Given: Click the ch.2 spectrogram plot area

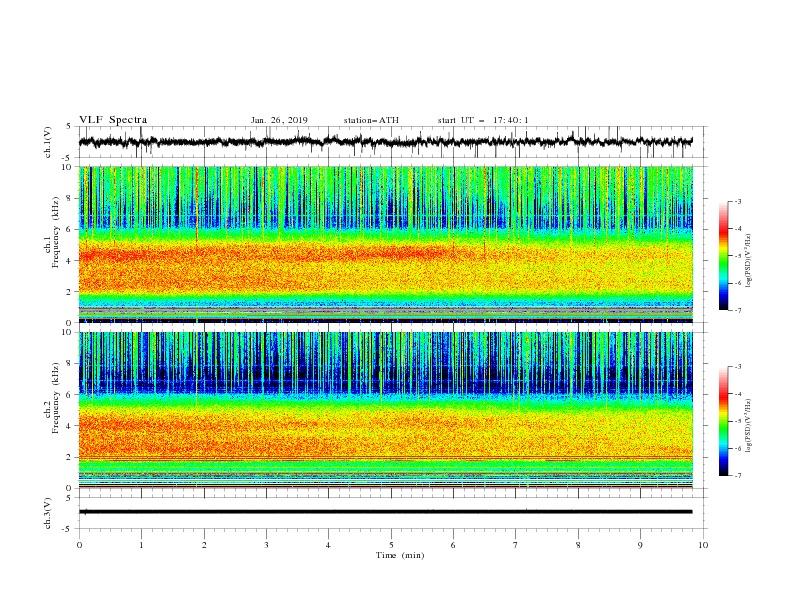Looking at the screenshot, I should click(386, 410).
